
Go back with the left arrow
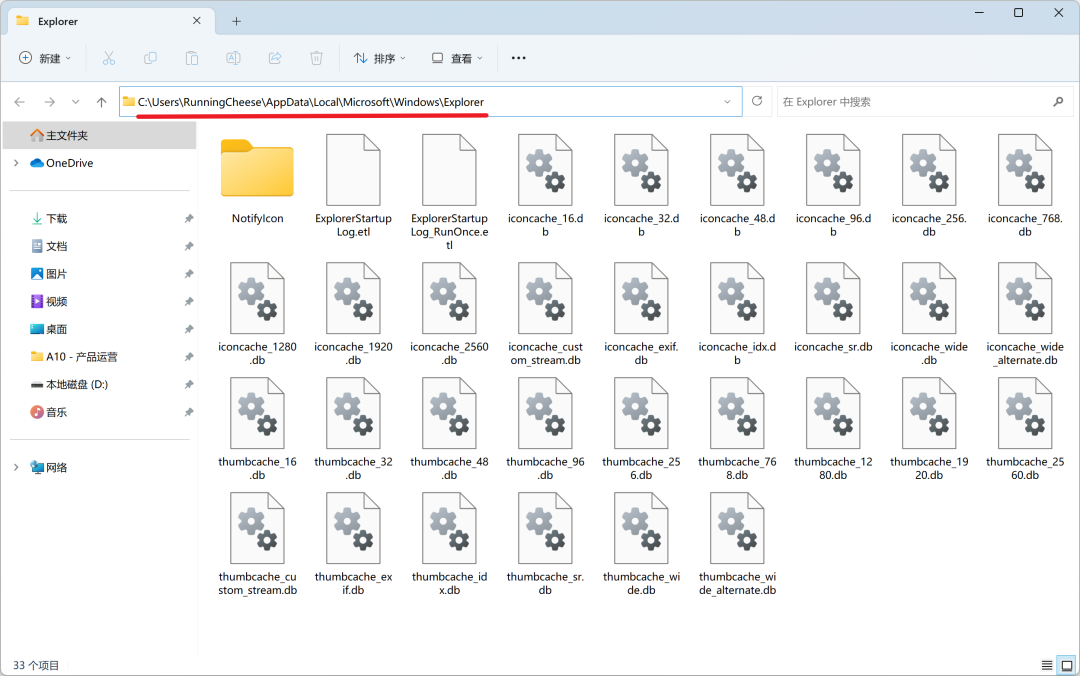click(x=20, y=102)
